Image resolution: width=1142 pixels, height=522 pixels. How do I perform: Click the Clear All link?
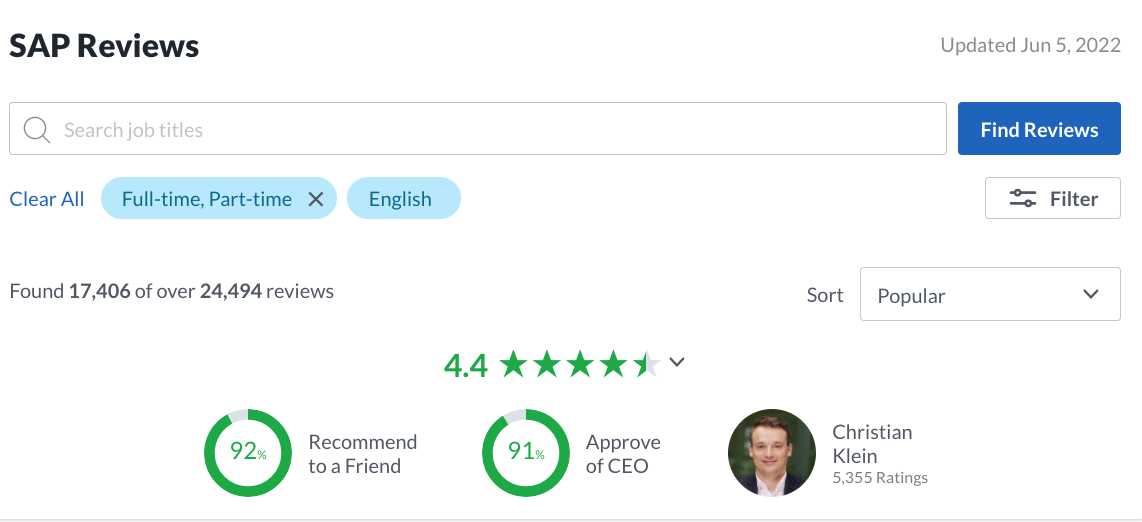tap(47, 199)
